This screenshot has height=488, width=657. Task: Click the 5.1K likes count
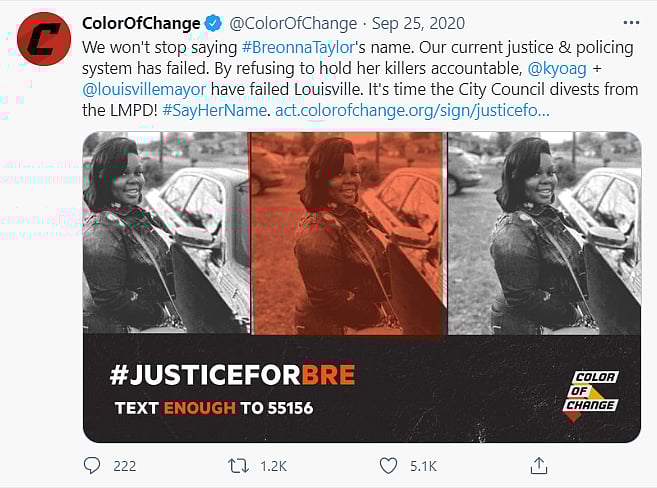[x=423, y=466]
